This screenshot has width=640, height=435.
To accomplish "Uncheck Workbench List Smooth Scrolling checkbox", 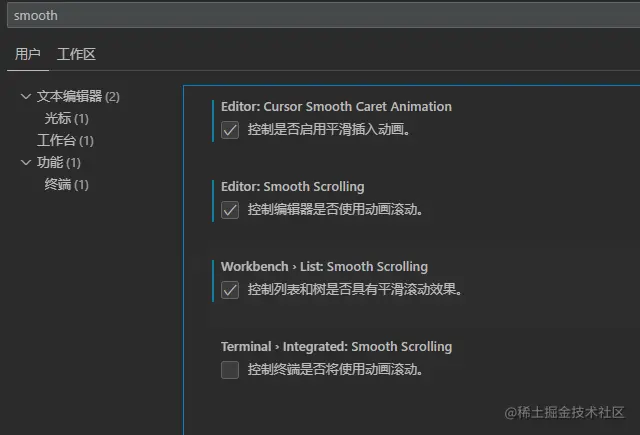I will [230, 290].
